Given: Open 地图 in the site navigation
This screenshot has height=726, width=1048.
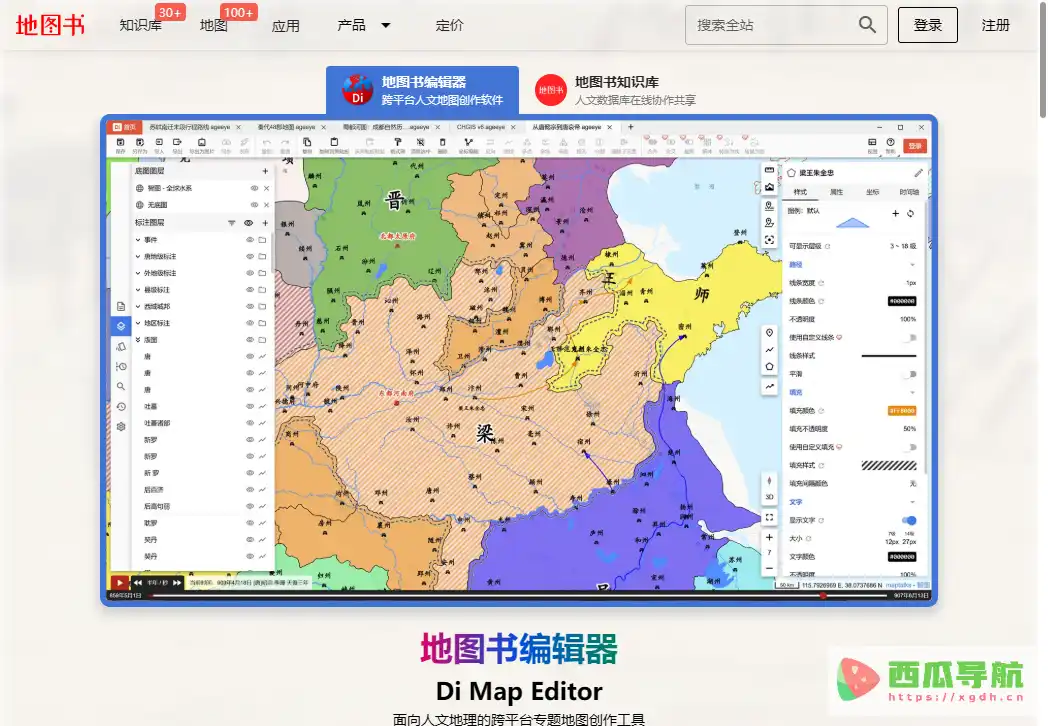Looking at the screenshot, I should (214, 25).
